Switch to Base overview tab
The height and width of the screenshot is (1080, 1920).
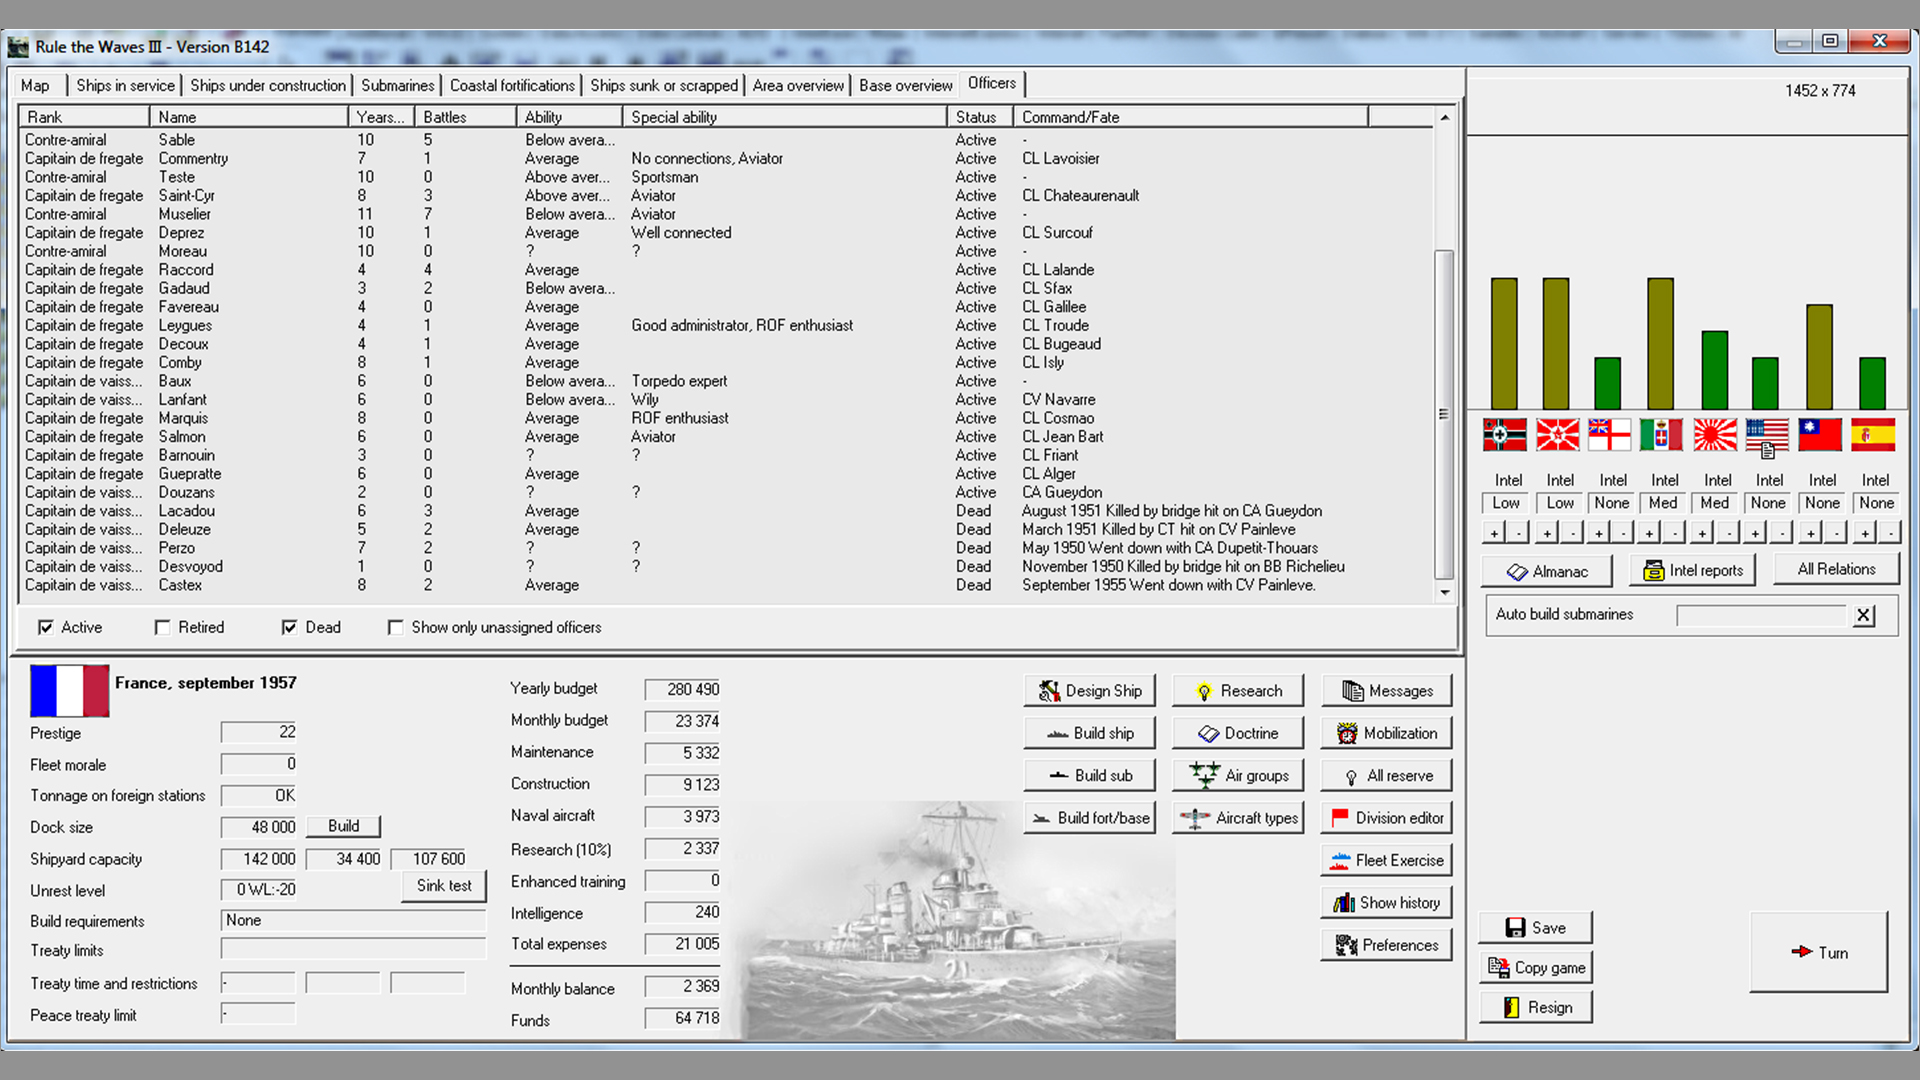pyautogui.click(x=906, y=85)
